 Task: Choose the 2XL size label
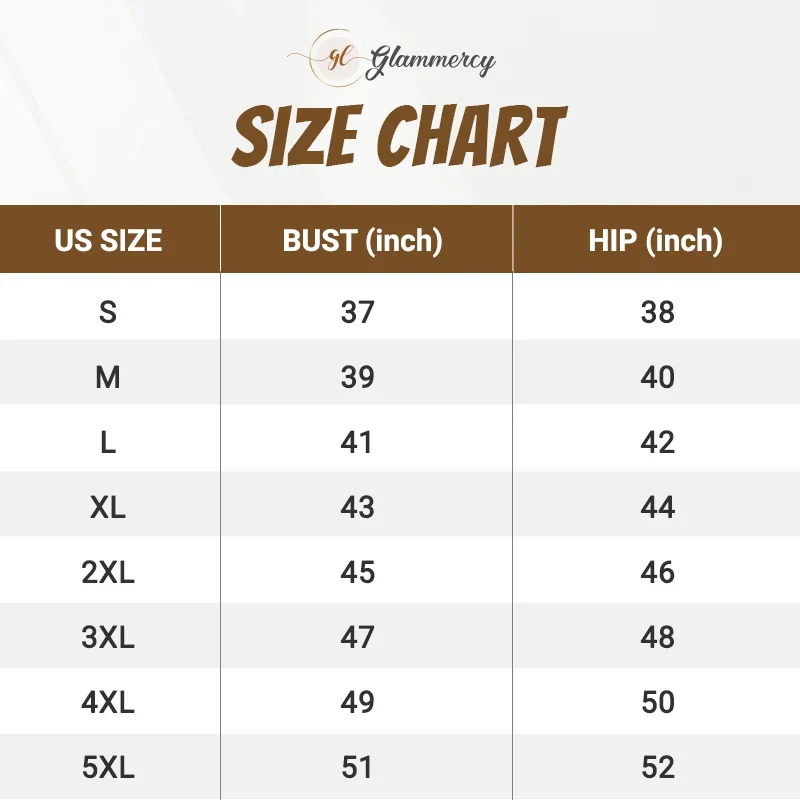[x=108, y=572]
